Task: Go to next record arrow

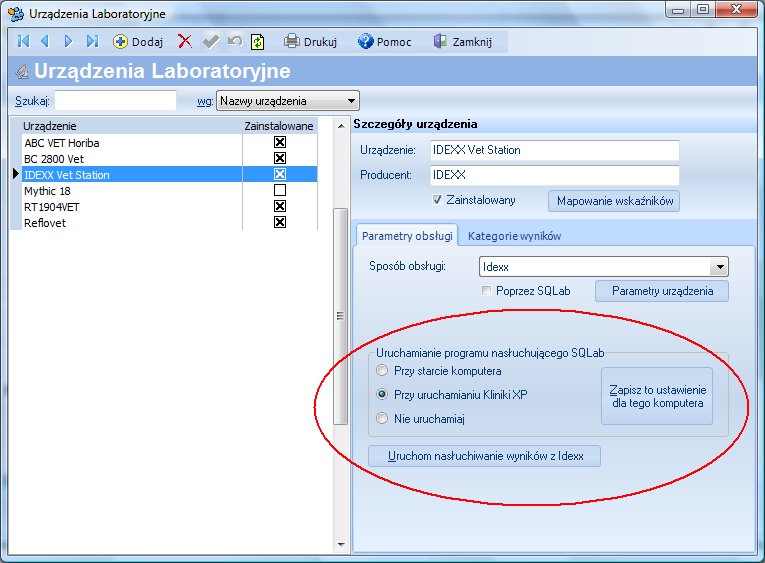Action: point(68,41)
